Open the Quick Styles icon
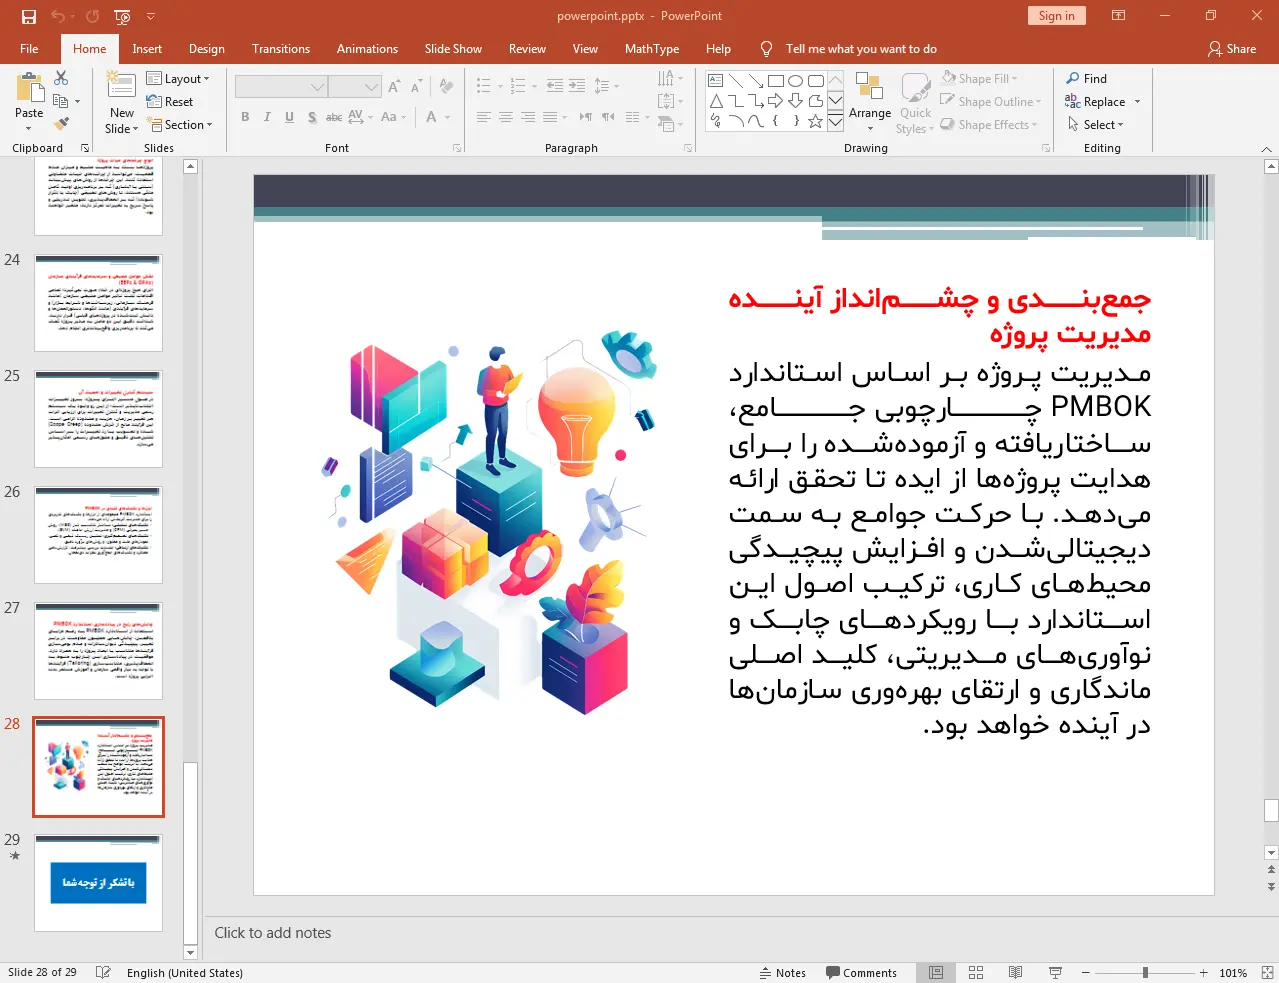The width and height of the screenshot is (1279, 983). [915, 88]
